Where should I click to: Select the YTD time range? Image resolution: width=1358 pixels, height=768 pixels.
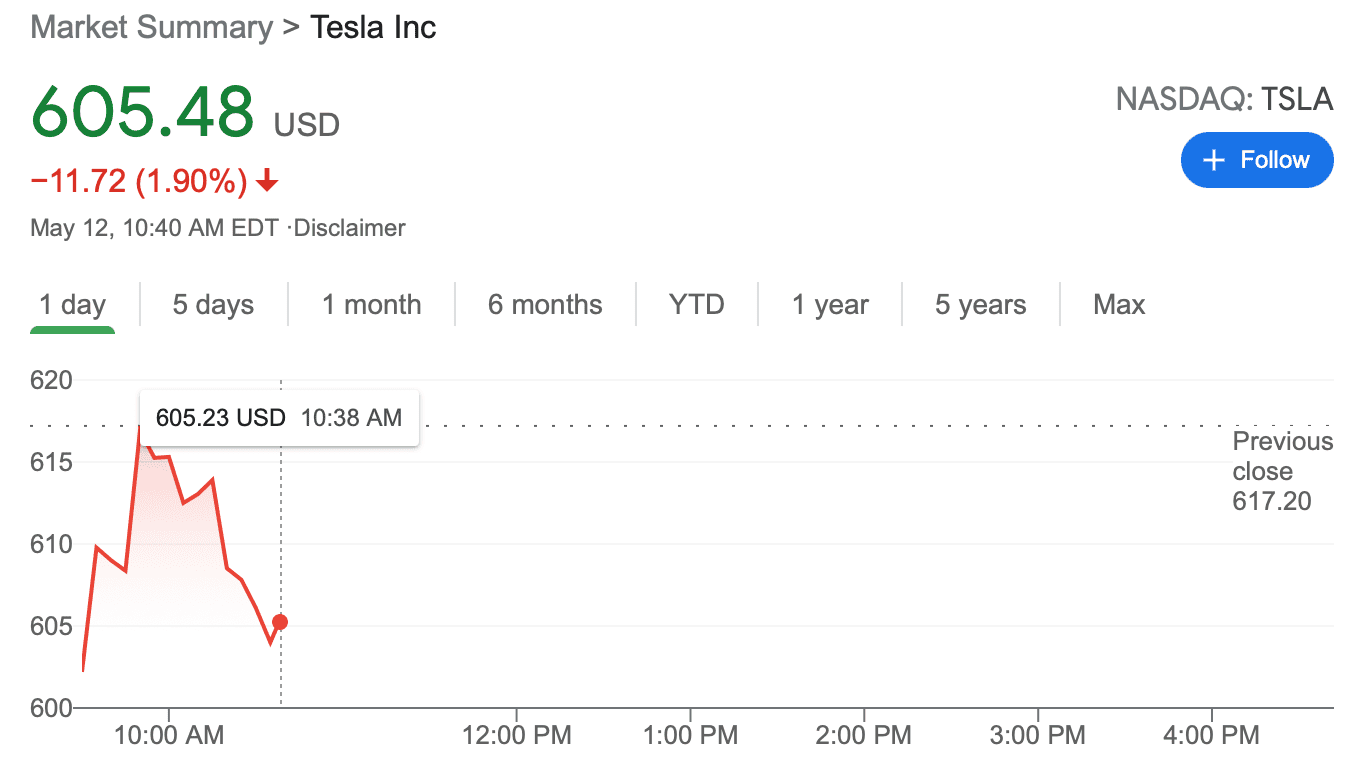[696, 304]
